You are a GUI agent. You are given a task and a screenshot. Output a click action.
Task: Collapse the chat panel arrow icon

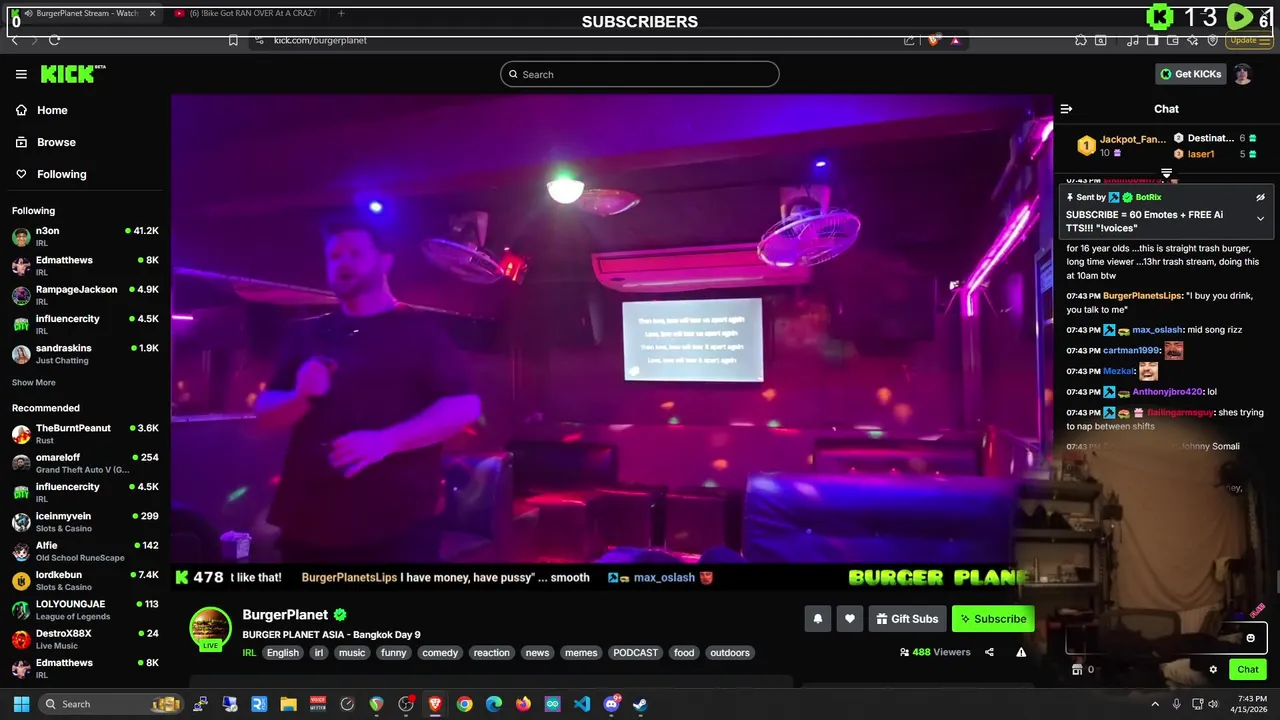pyautogui.click(x=1066, y=109)
